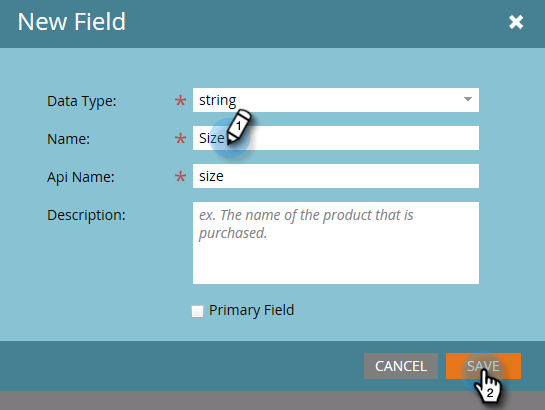
Task: Select the red asterisk beside Api Name
Action: tap(180, 177)
